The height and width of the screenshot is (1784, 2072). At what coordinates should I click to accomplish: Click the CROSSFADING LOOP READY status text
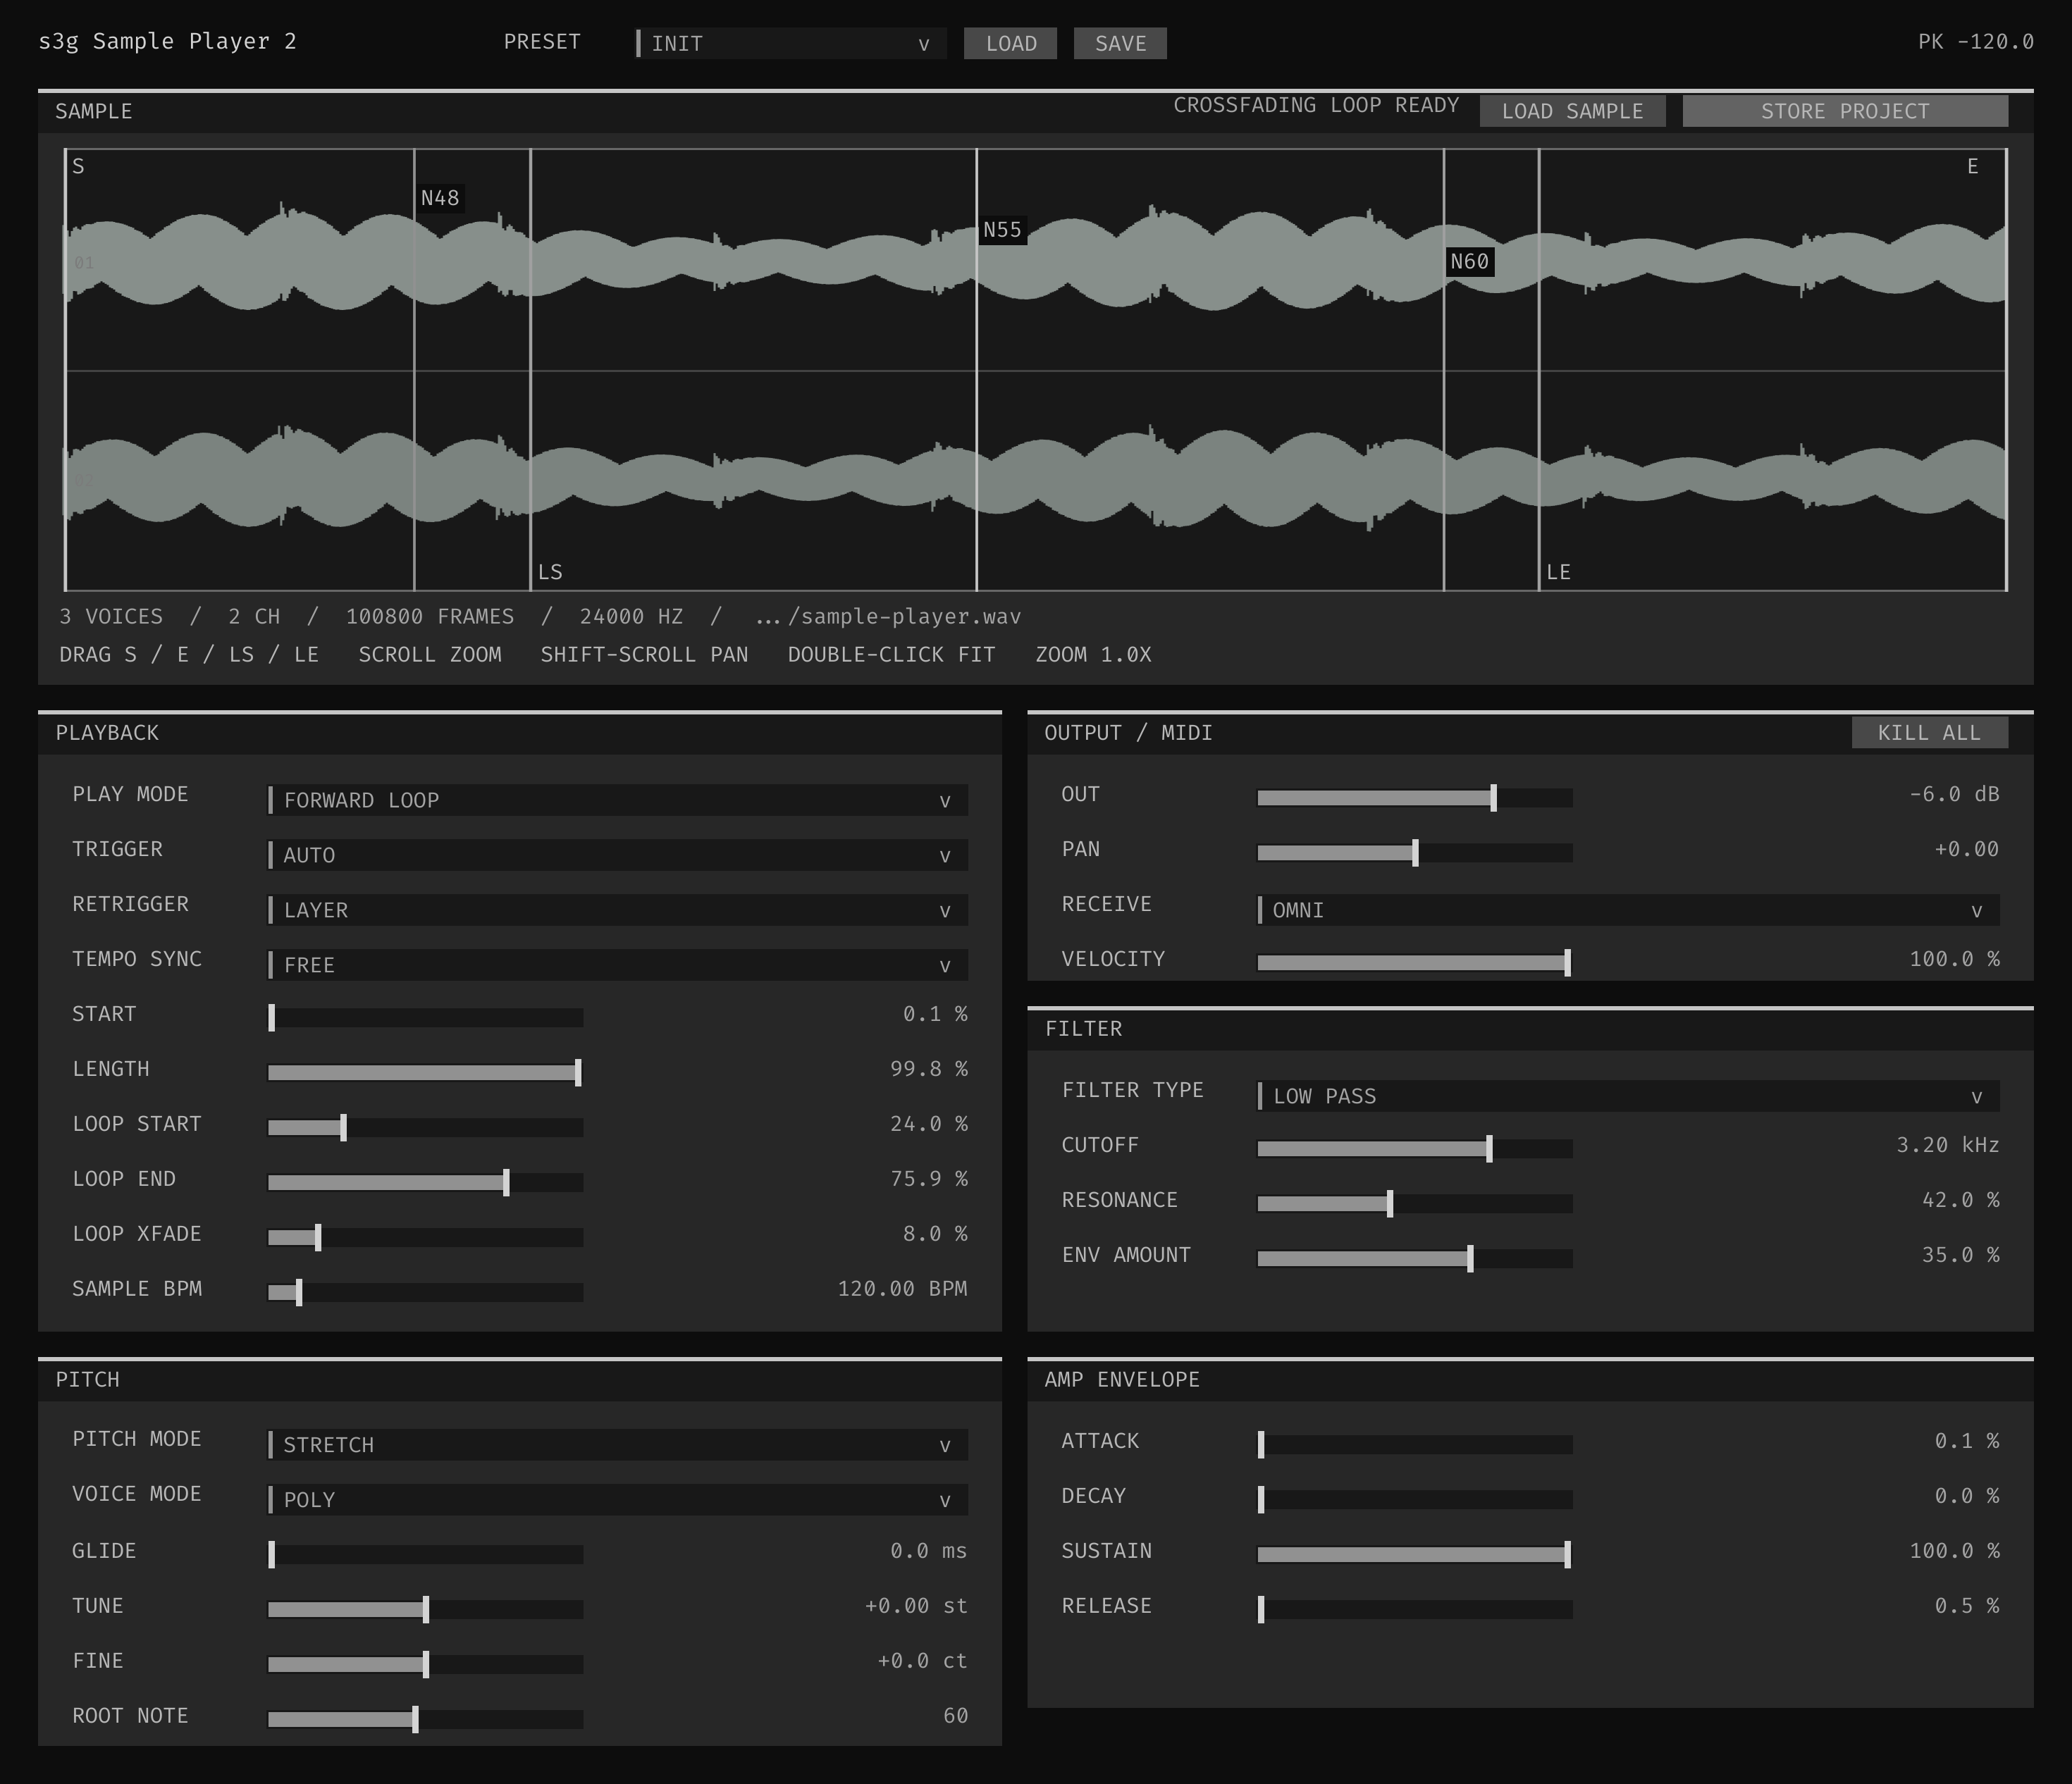[x=1316, y=105]
